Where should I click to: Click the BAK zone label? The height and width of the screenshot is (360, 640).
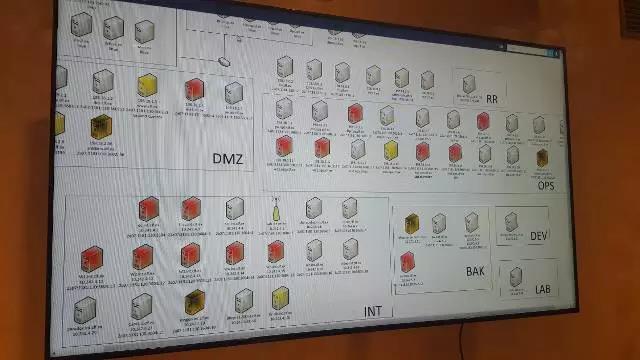[x=475, y=271]
